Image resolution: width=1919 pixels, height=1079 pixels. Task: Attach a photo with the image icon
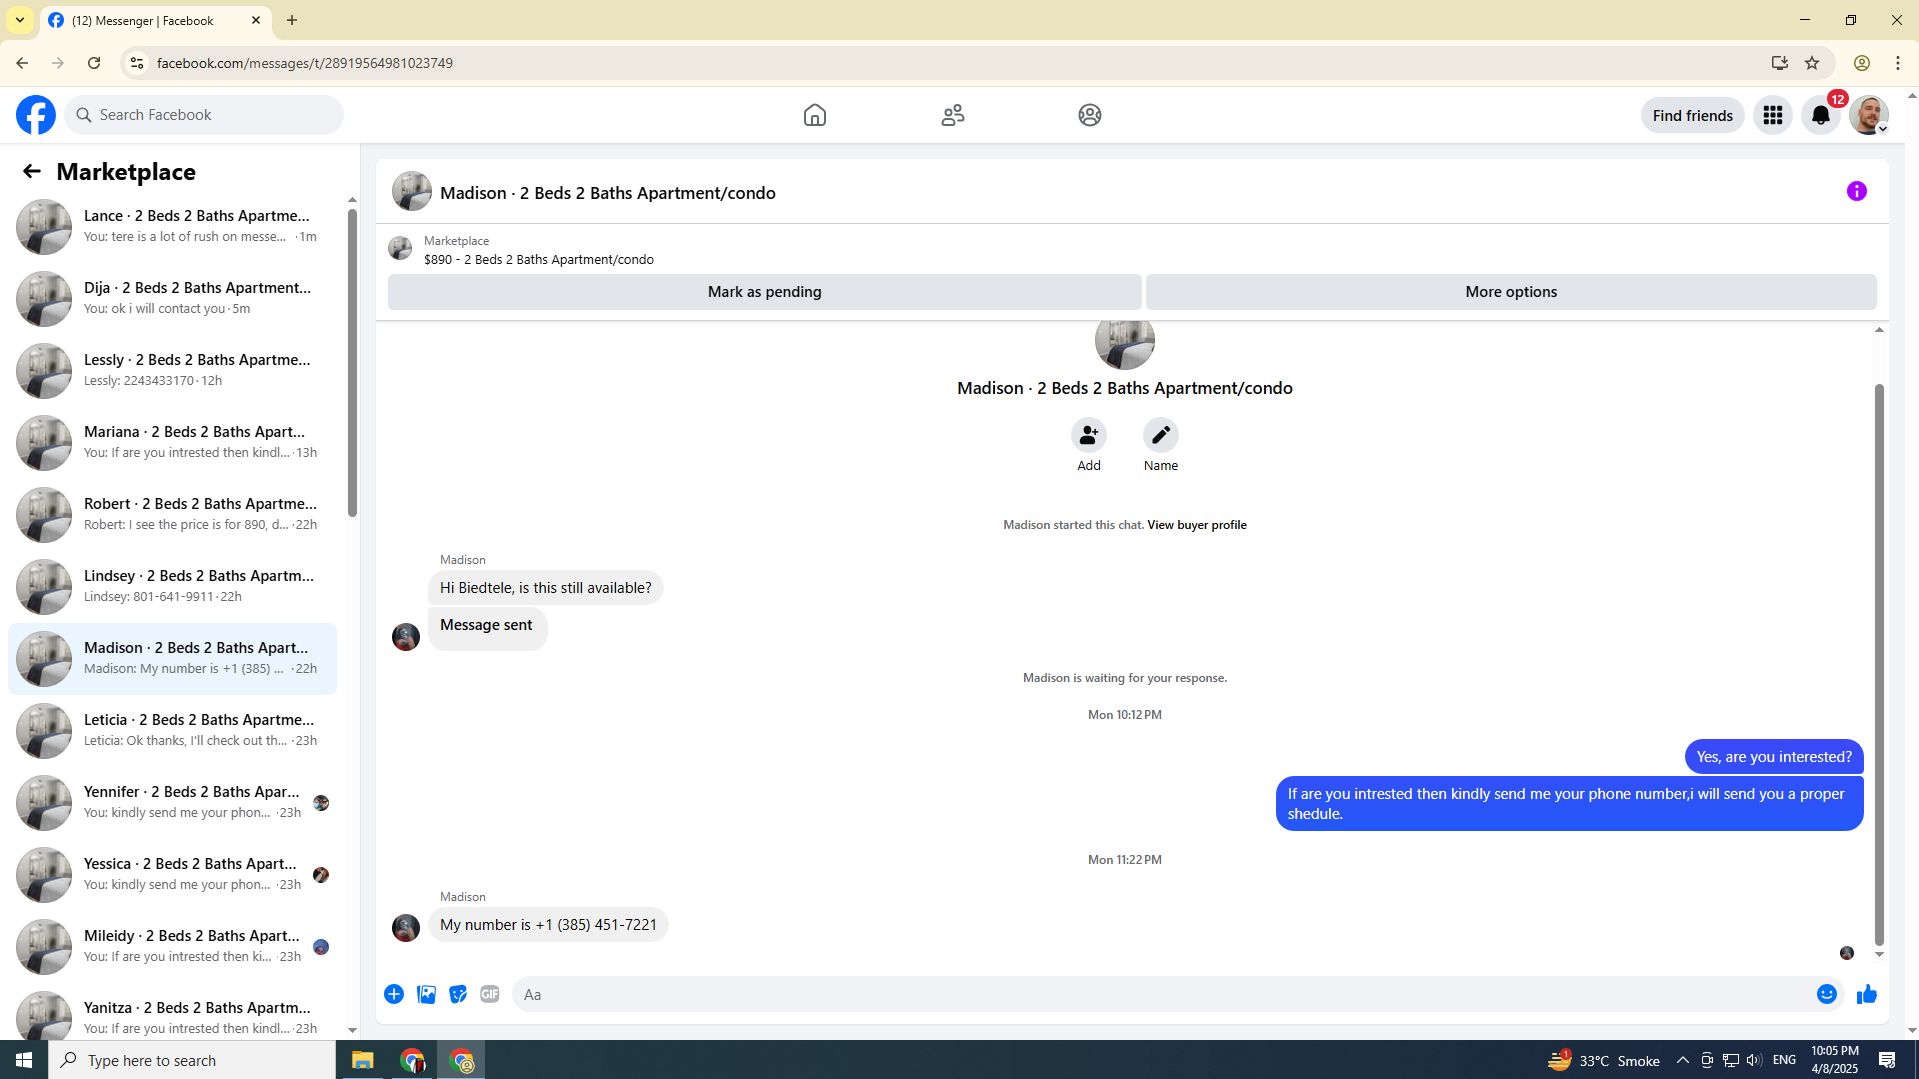426,994
